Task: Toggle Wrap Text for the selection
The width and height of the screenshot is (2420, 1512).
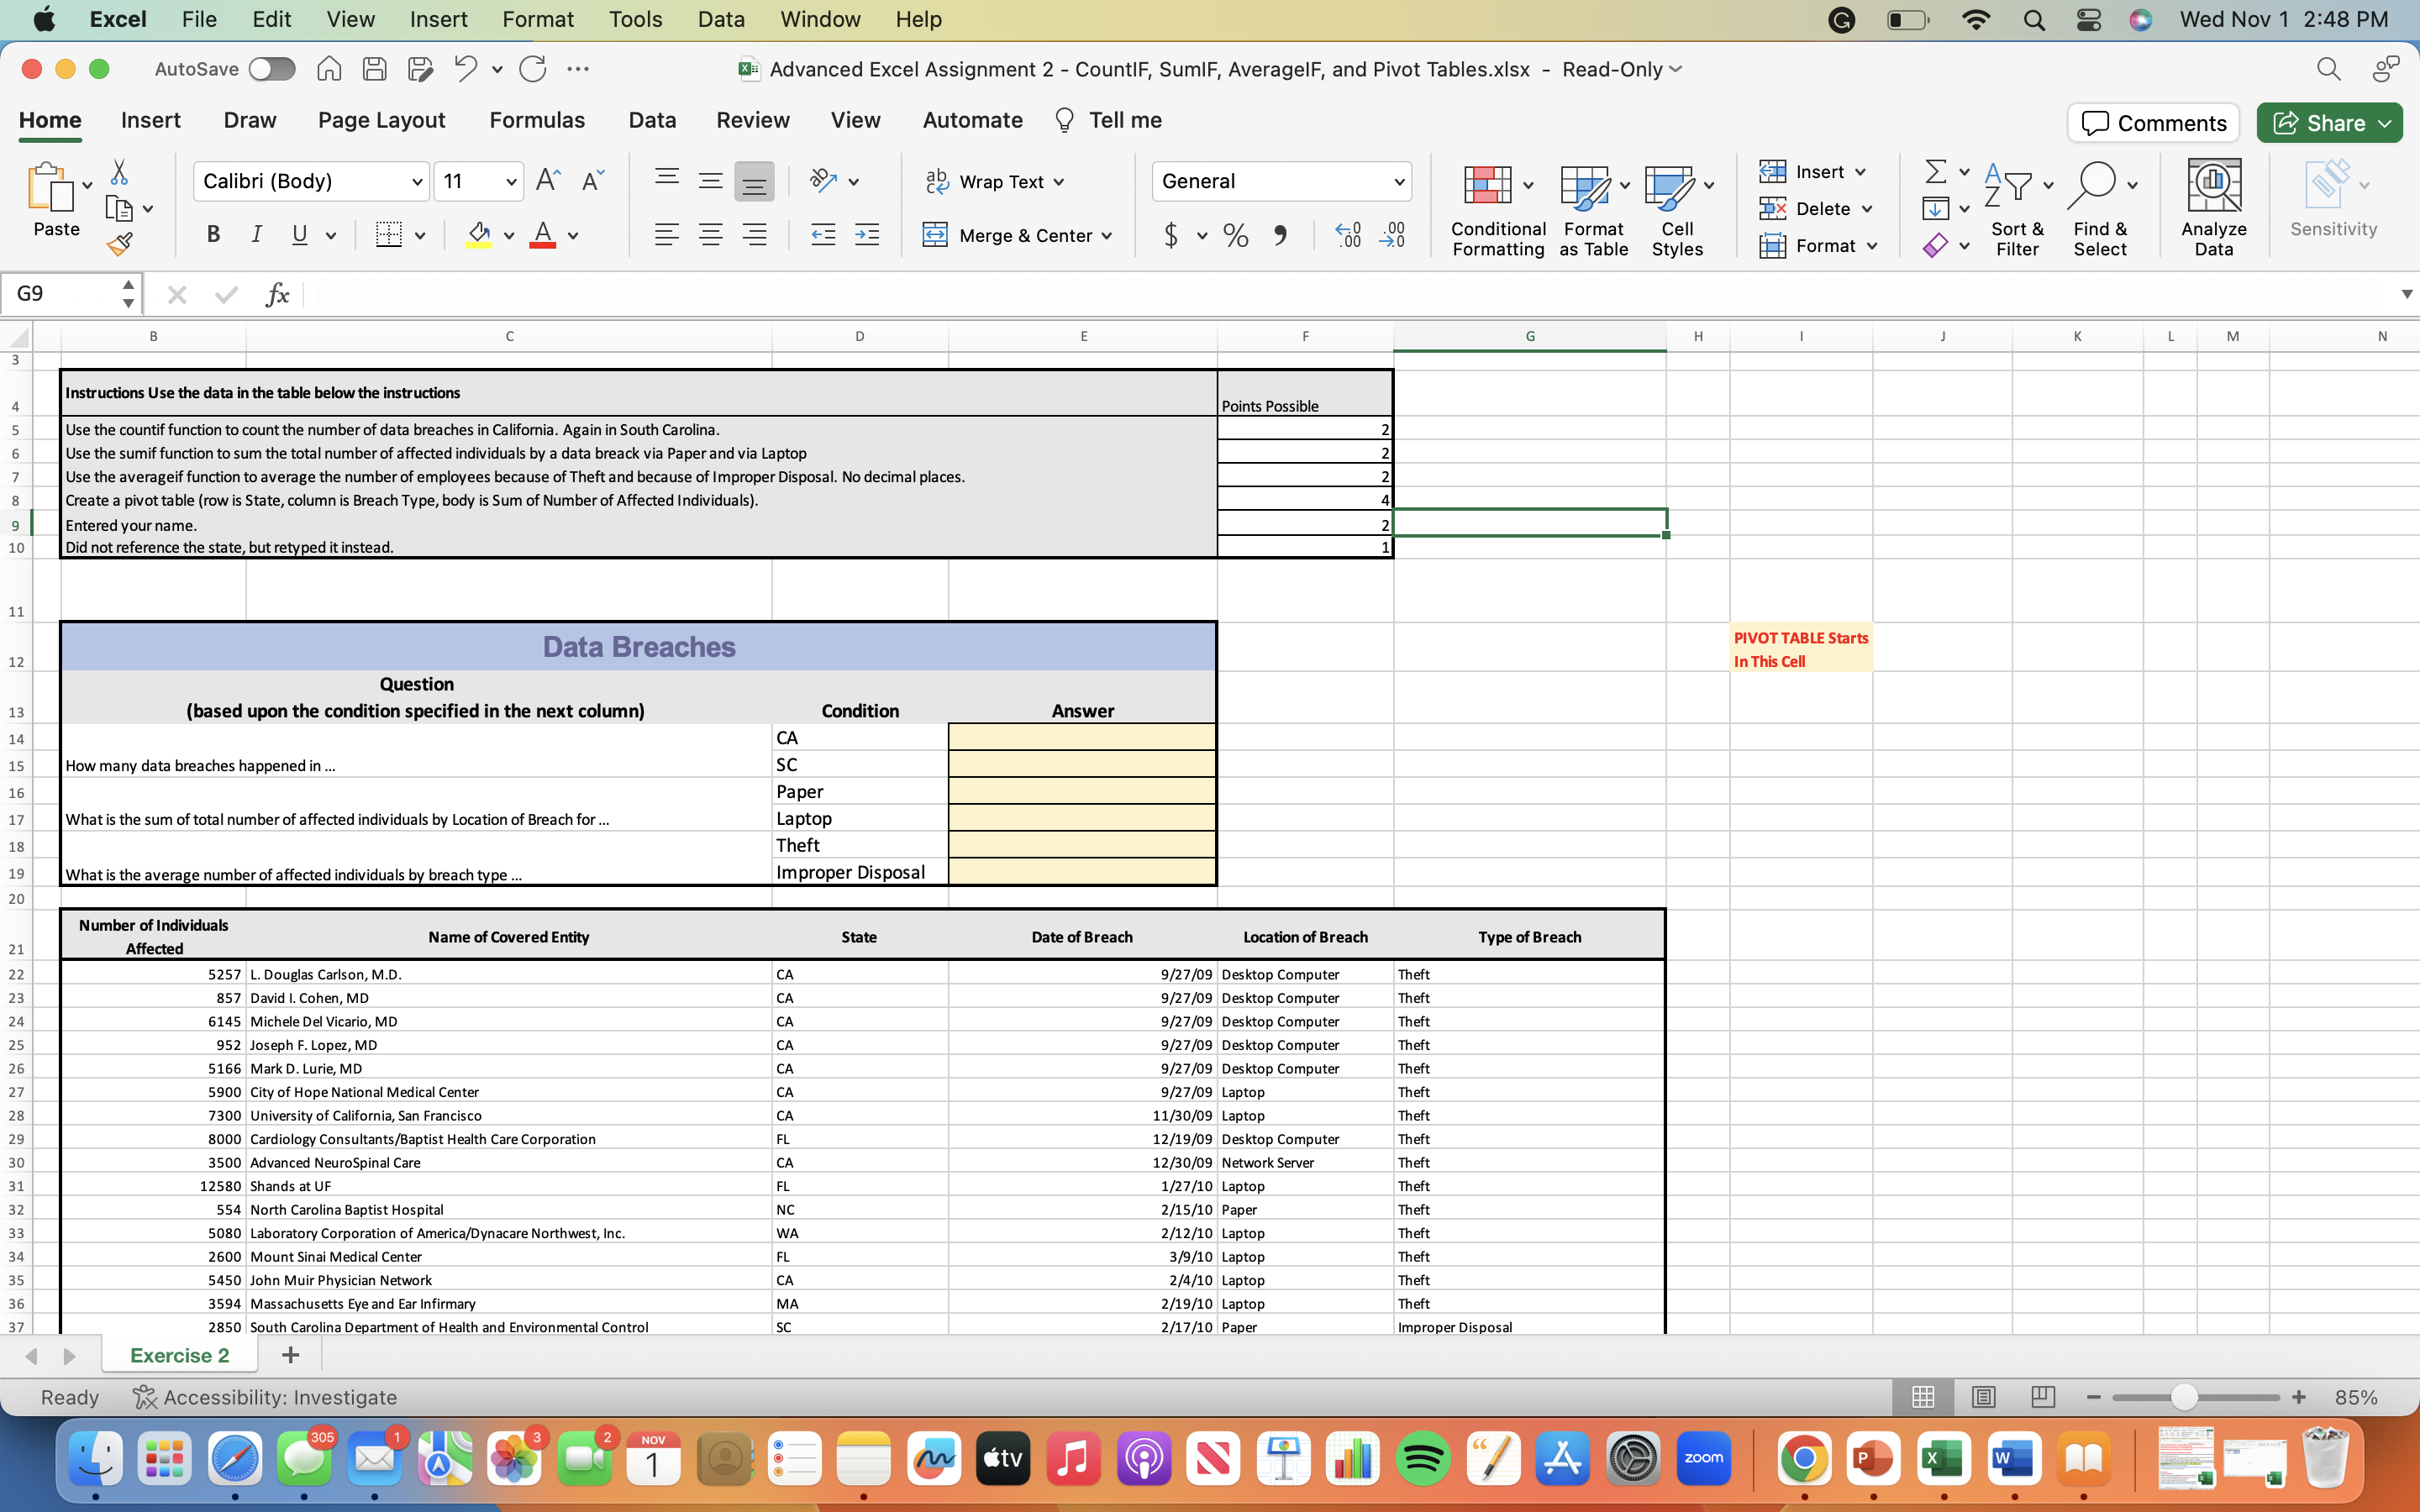Action: tap(996, 181)
